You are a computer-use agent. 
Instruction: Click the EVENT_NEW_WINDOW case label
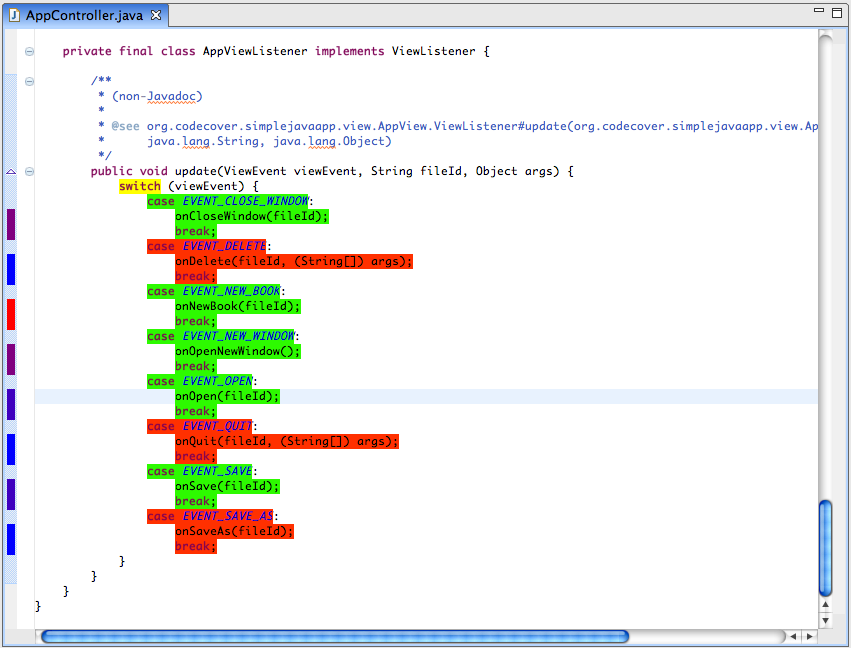[x=239, y=336]
